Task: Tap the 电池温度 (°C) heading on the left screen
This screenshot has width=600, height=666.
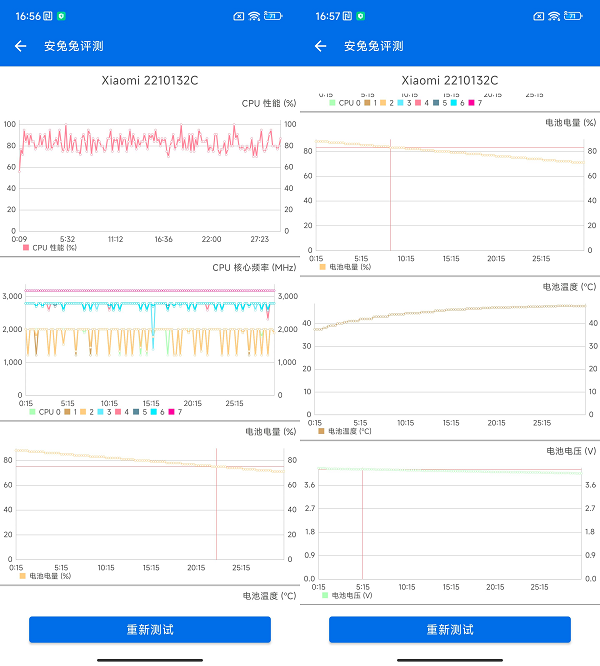Action: click(x=269, y=596)
